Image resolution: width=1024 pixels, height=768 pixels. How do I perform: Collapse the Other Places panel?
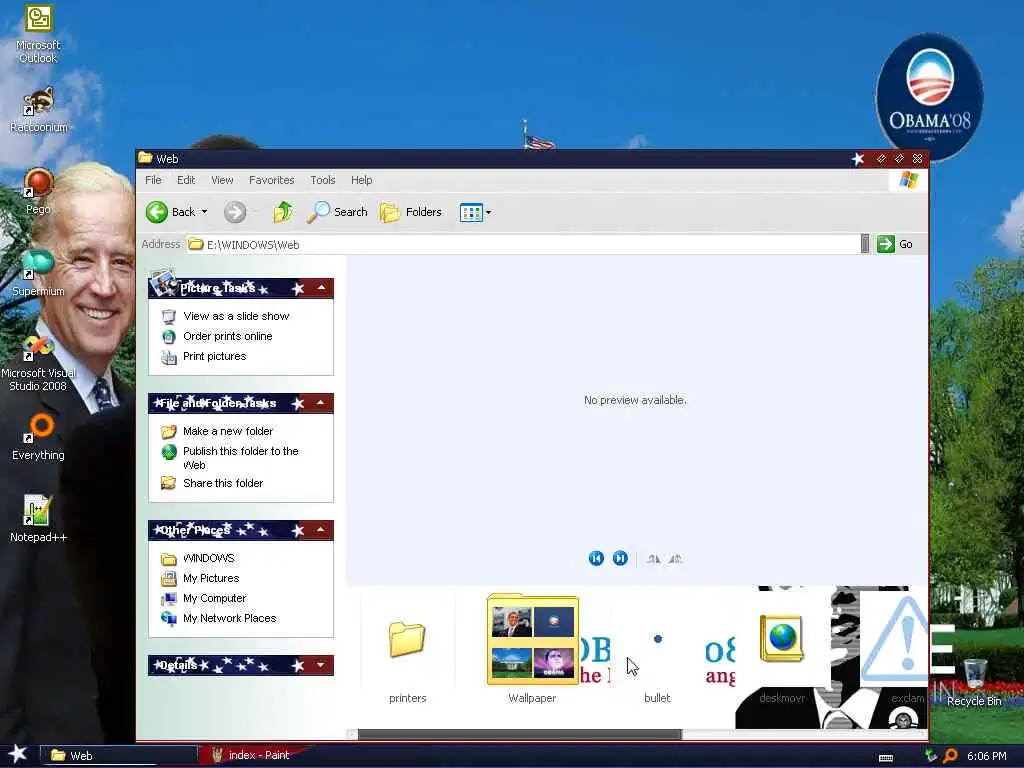coord(321,530)
